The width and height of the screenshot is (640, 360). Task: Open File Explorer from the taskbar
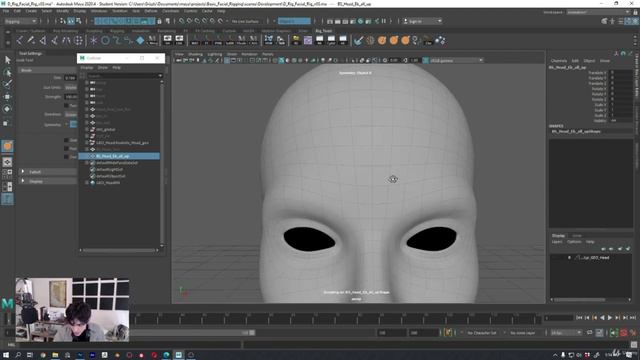click(x=55, y=355)
